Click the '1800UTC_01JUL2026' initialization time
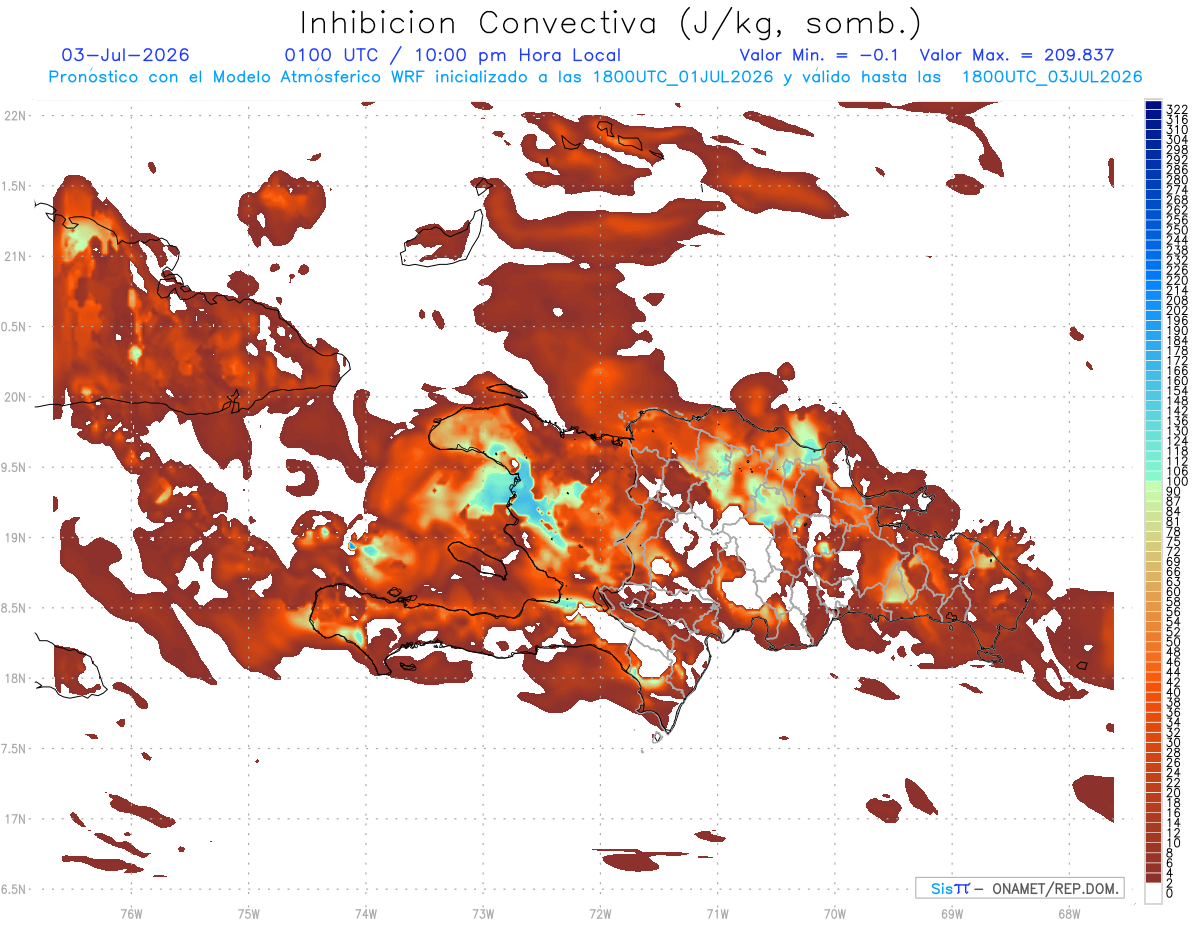This screenshot has width=1200, height=927. pyautogui.click(x=682, y=77)
